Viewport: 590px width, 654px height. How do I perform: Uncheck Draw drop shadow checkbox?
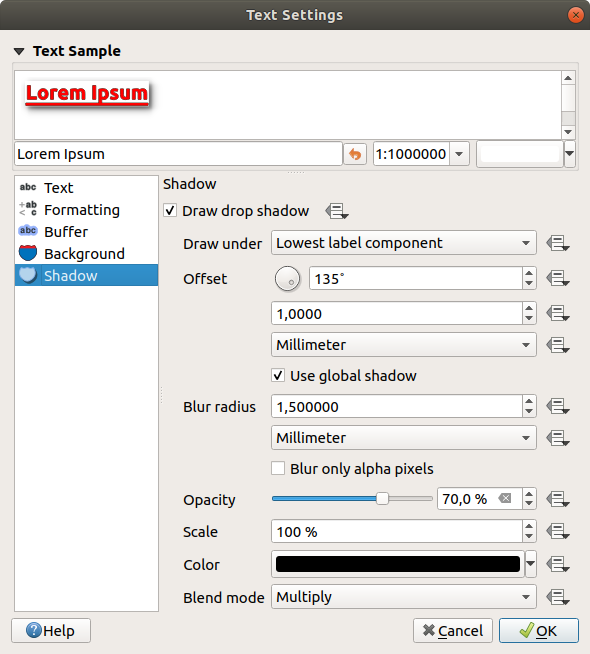coord(170,210)
